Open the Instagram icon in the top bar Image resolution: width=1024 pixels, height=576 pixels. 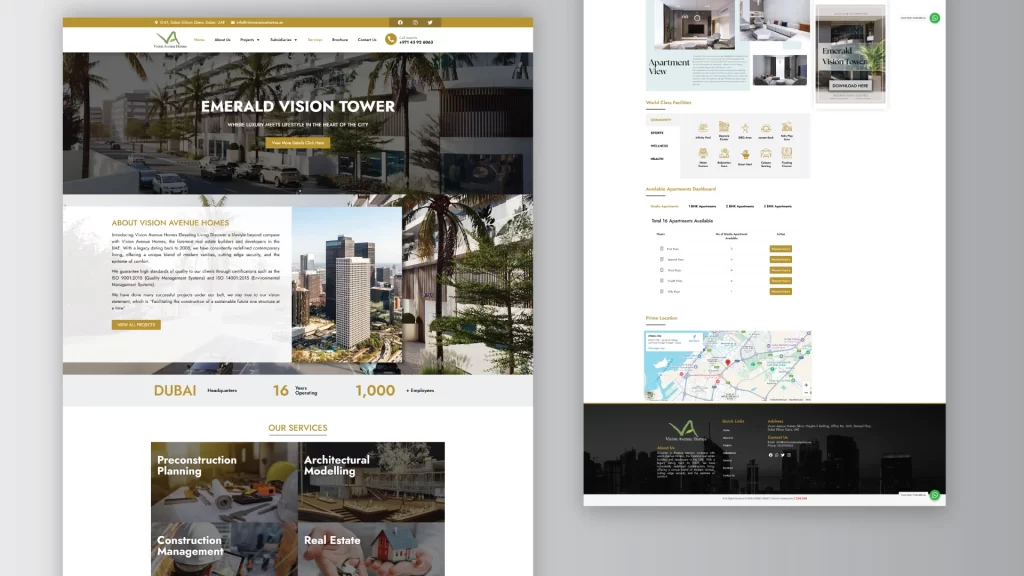click(x=416, y=22)
